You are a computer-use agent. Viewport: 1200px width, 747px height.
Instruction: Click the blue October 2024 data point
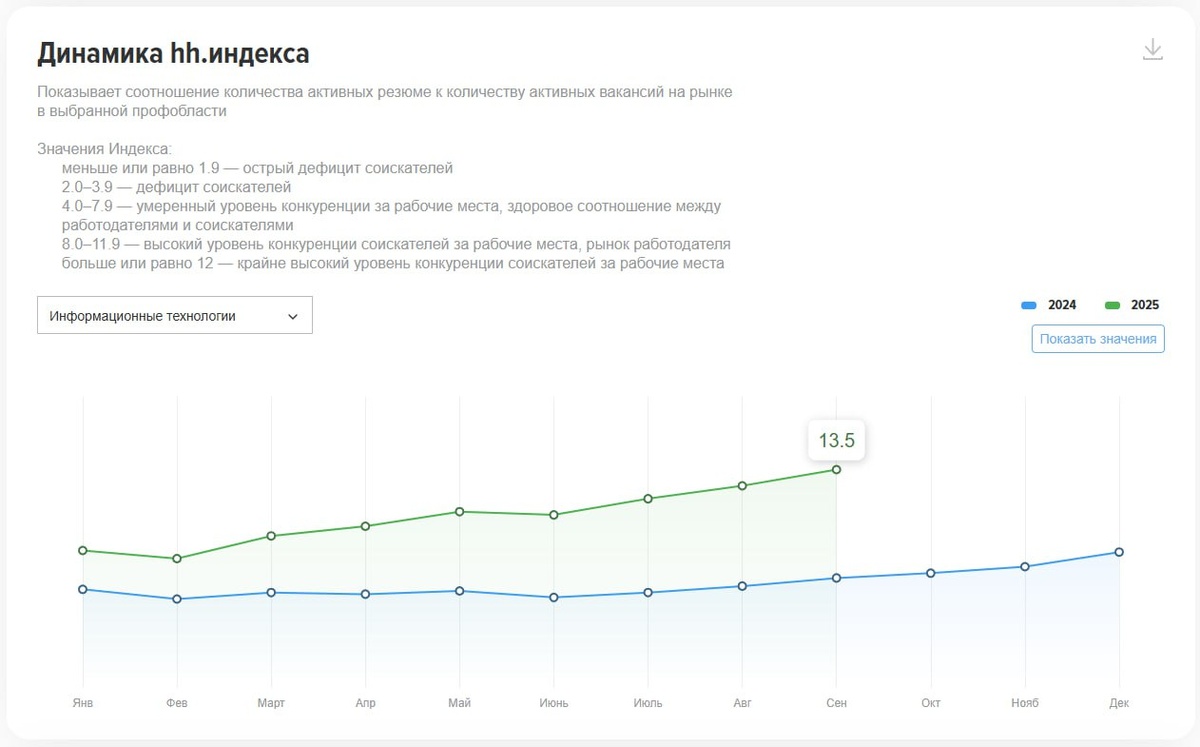931,573
